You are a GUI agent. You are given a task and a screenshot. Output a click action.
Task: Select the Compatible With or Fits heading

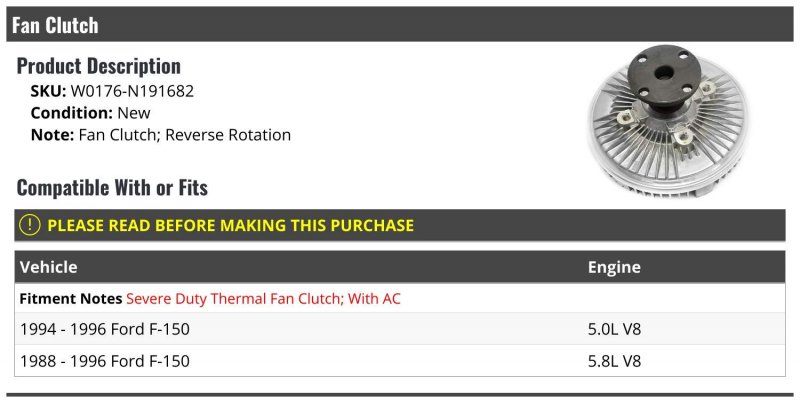pyautogui.click(x=112, y=188)
